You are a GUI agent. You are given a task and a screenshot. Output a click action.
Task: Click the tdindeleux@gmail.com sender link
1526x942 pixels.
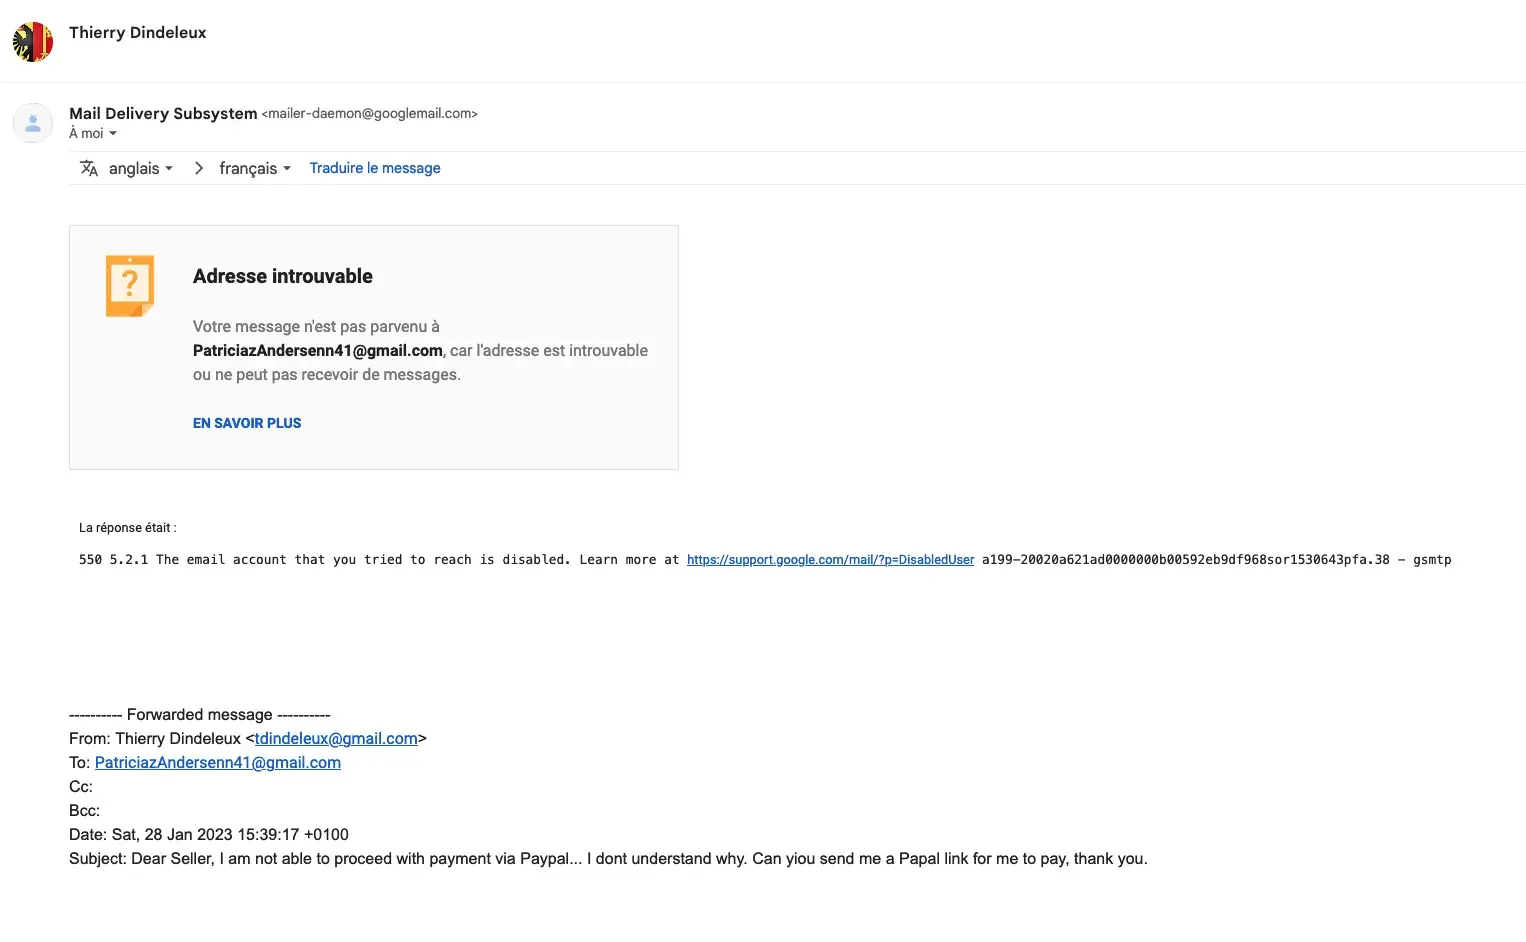click(336, 739)
